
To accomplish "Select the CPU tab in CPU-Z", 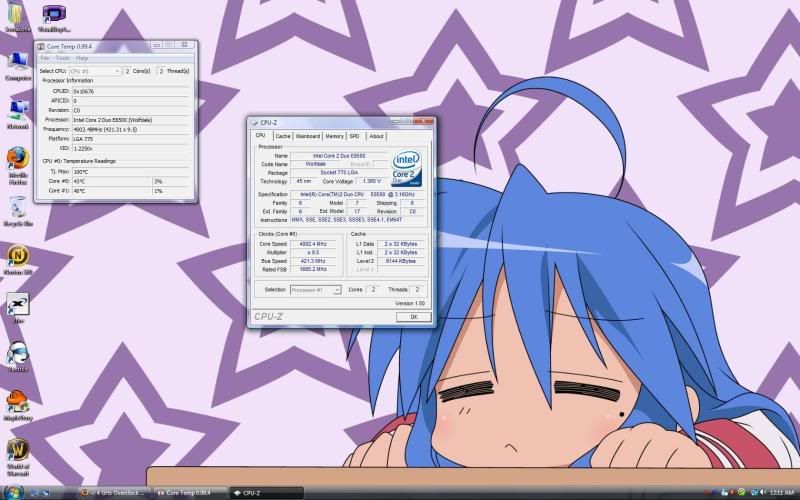I will [261, 135].
